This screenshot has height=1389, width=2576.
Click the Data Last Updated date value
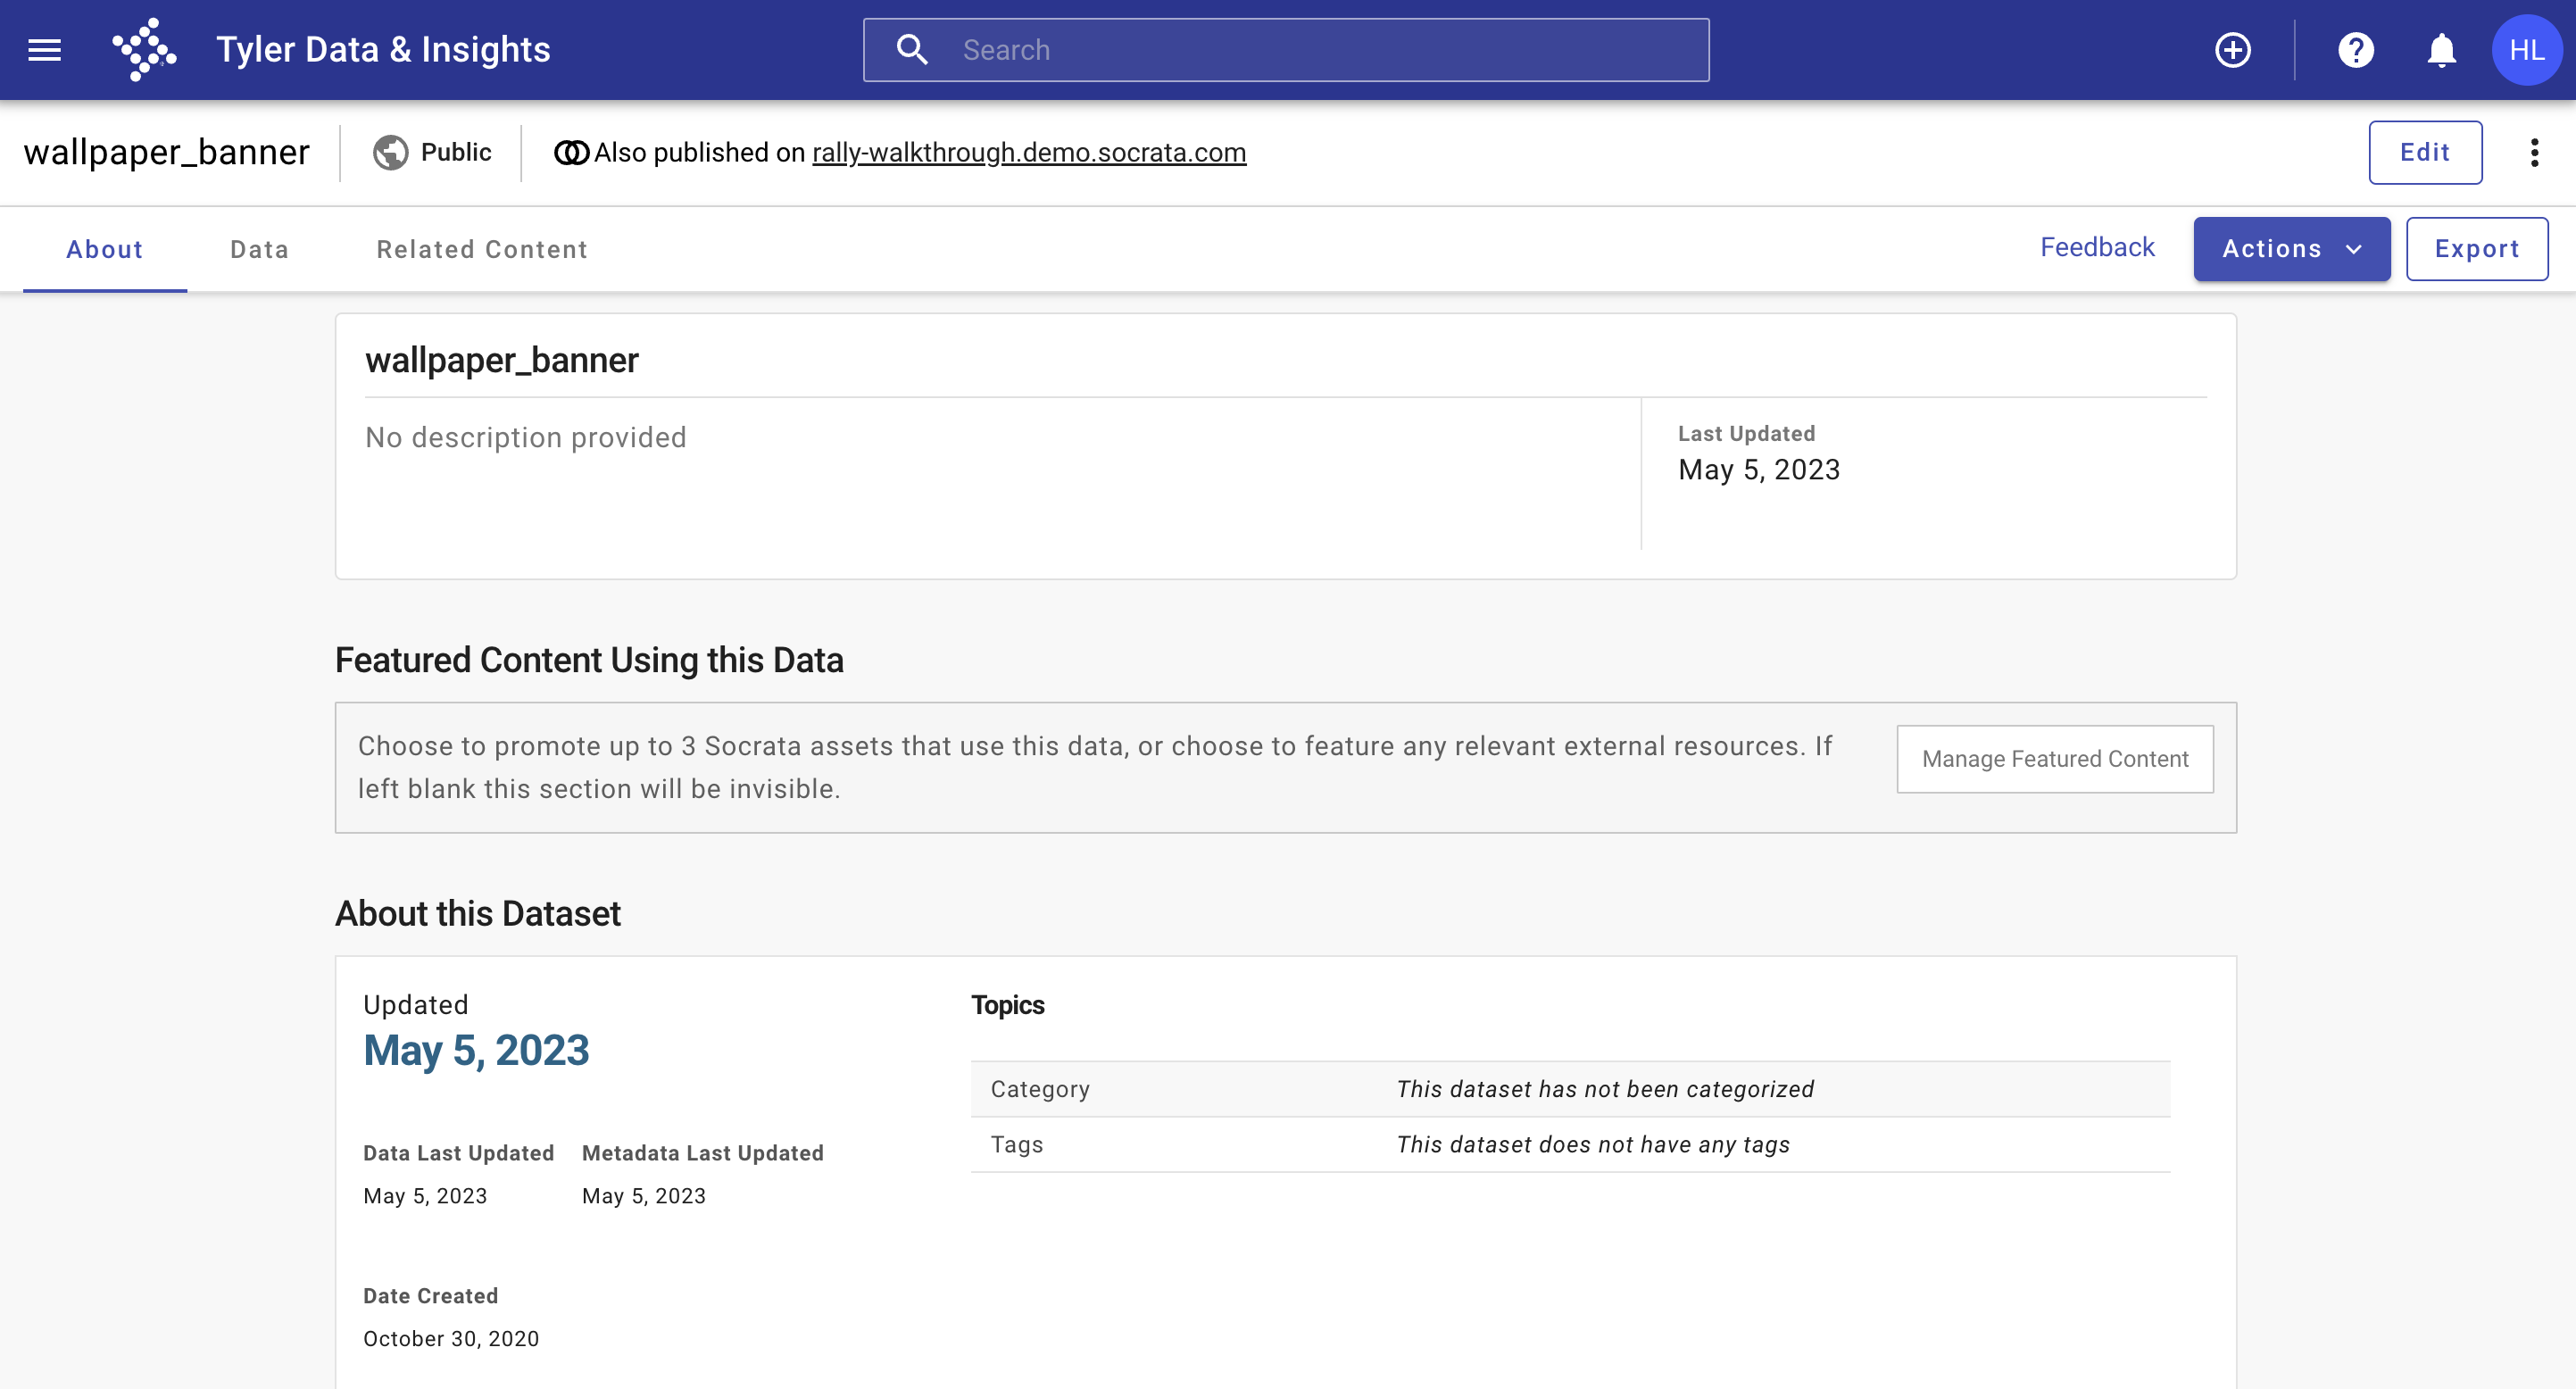click(x=425, y=1196)
